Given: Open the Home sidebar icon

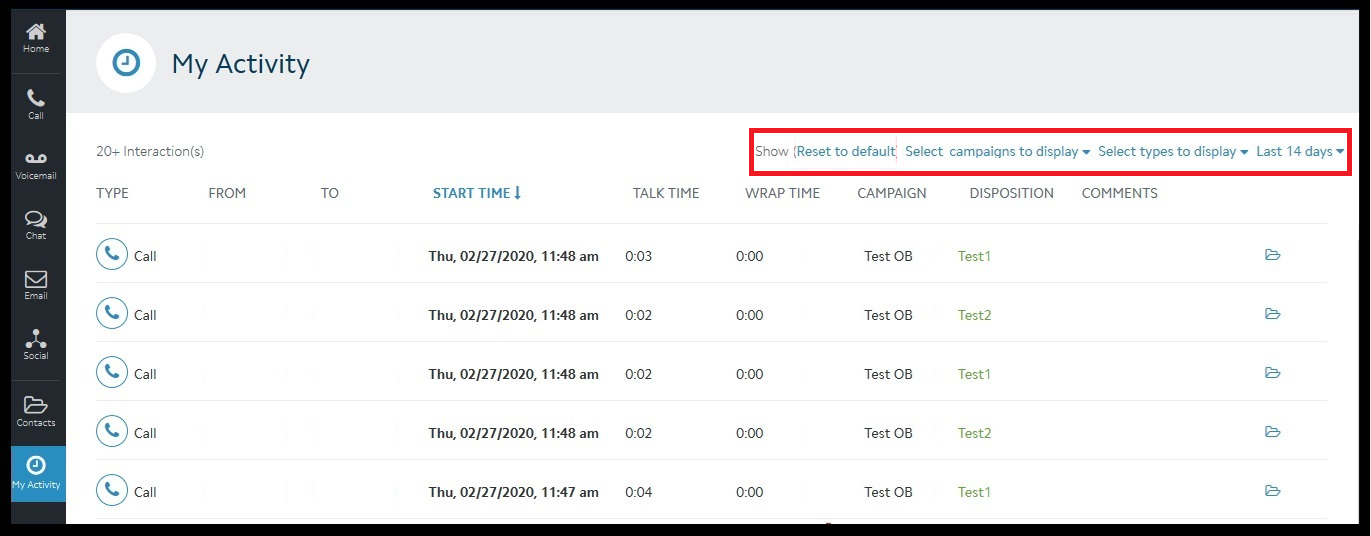Looking at the screenshot, I should click(36, 39).
